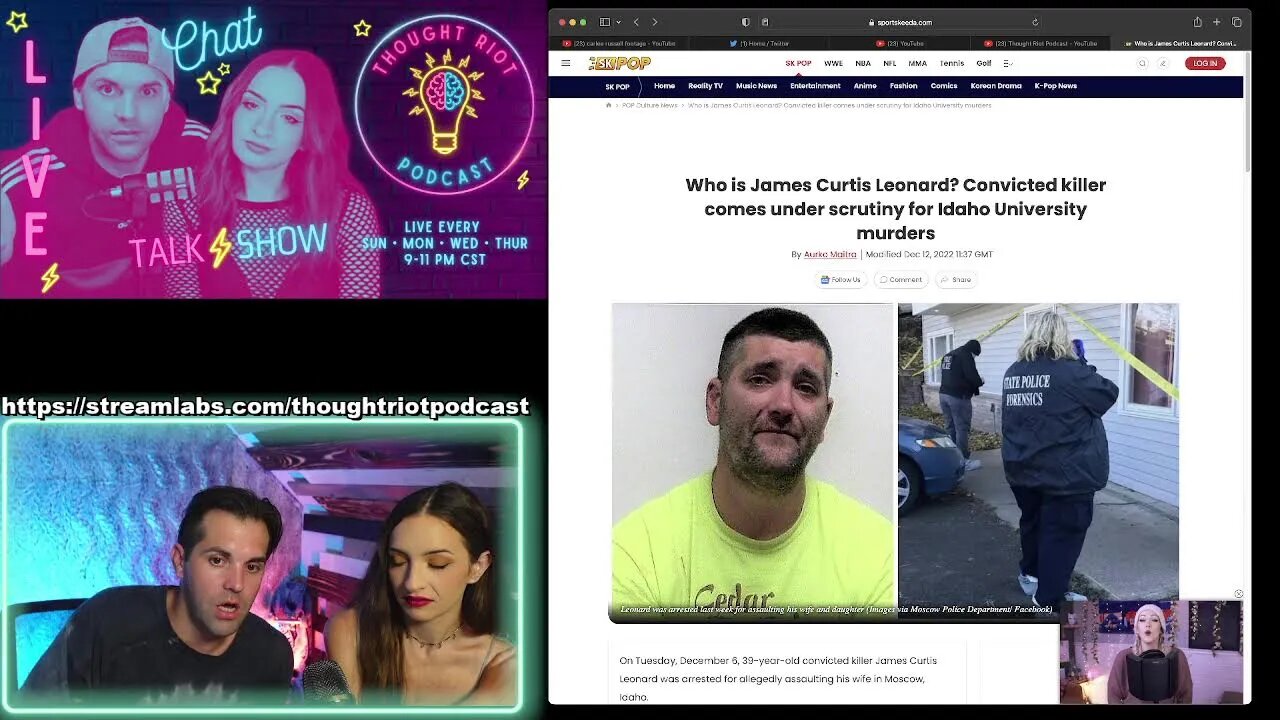Select the Who is James Curtis Leonard tab
This screenshot has height=720, width=1280.
(x=1180, y=43)
